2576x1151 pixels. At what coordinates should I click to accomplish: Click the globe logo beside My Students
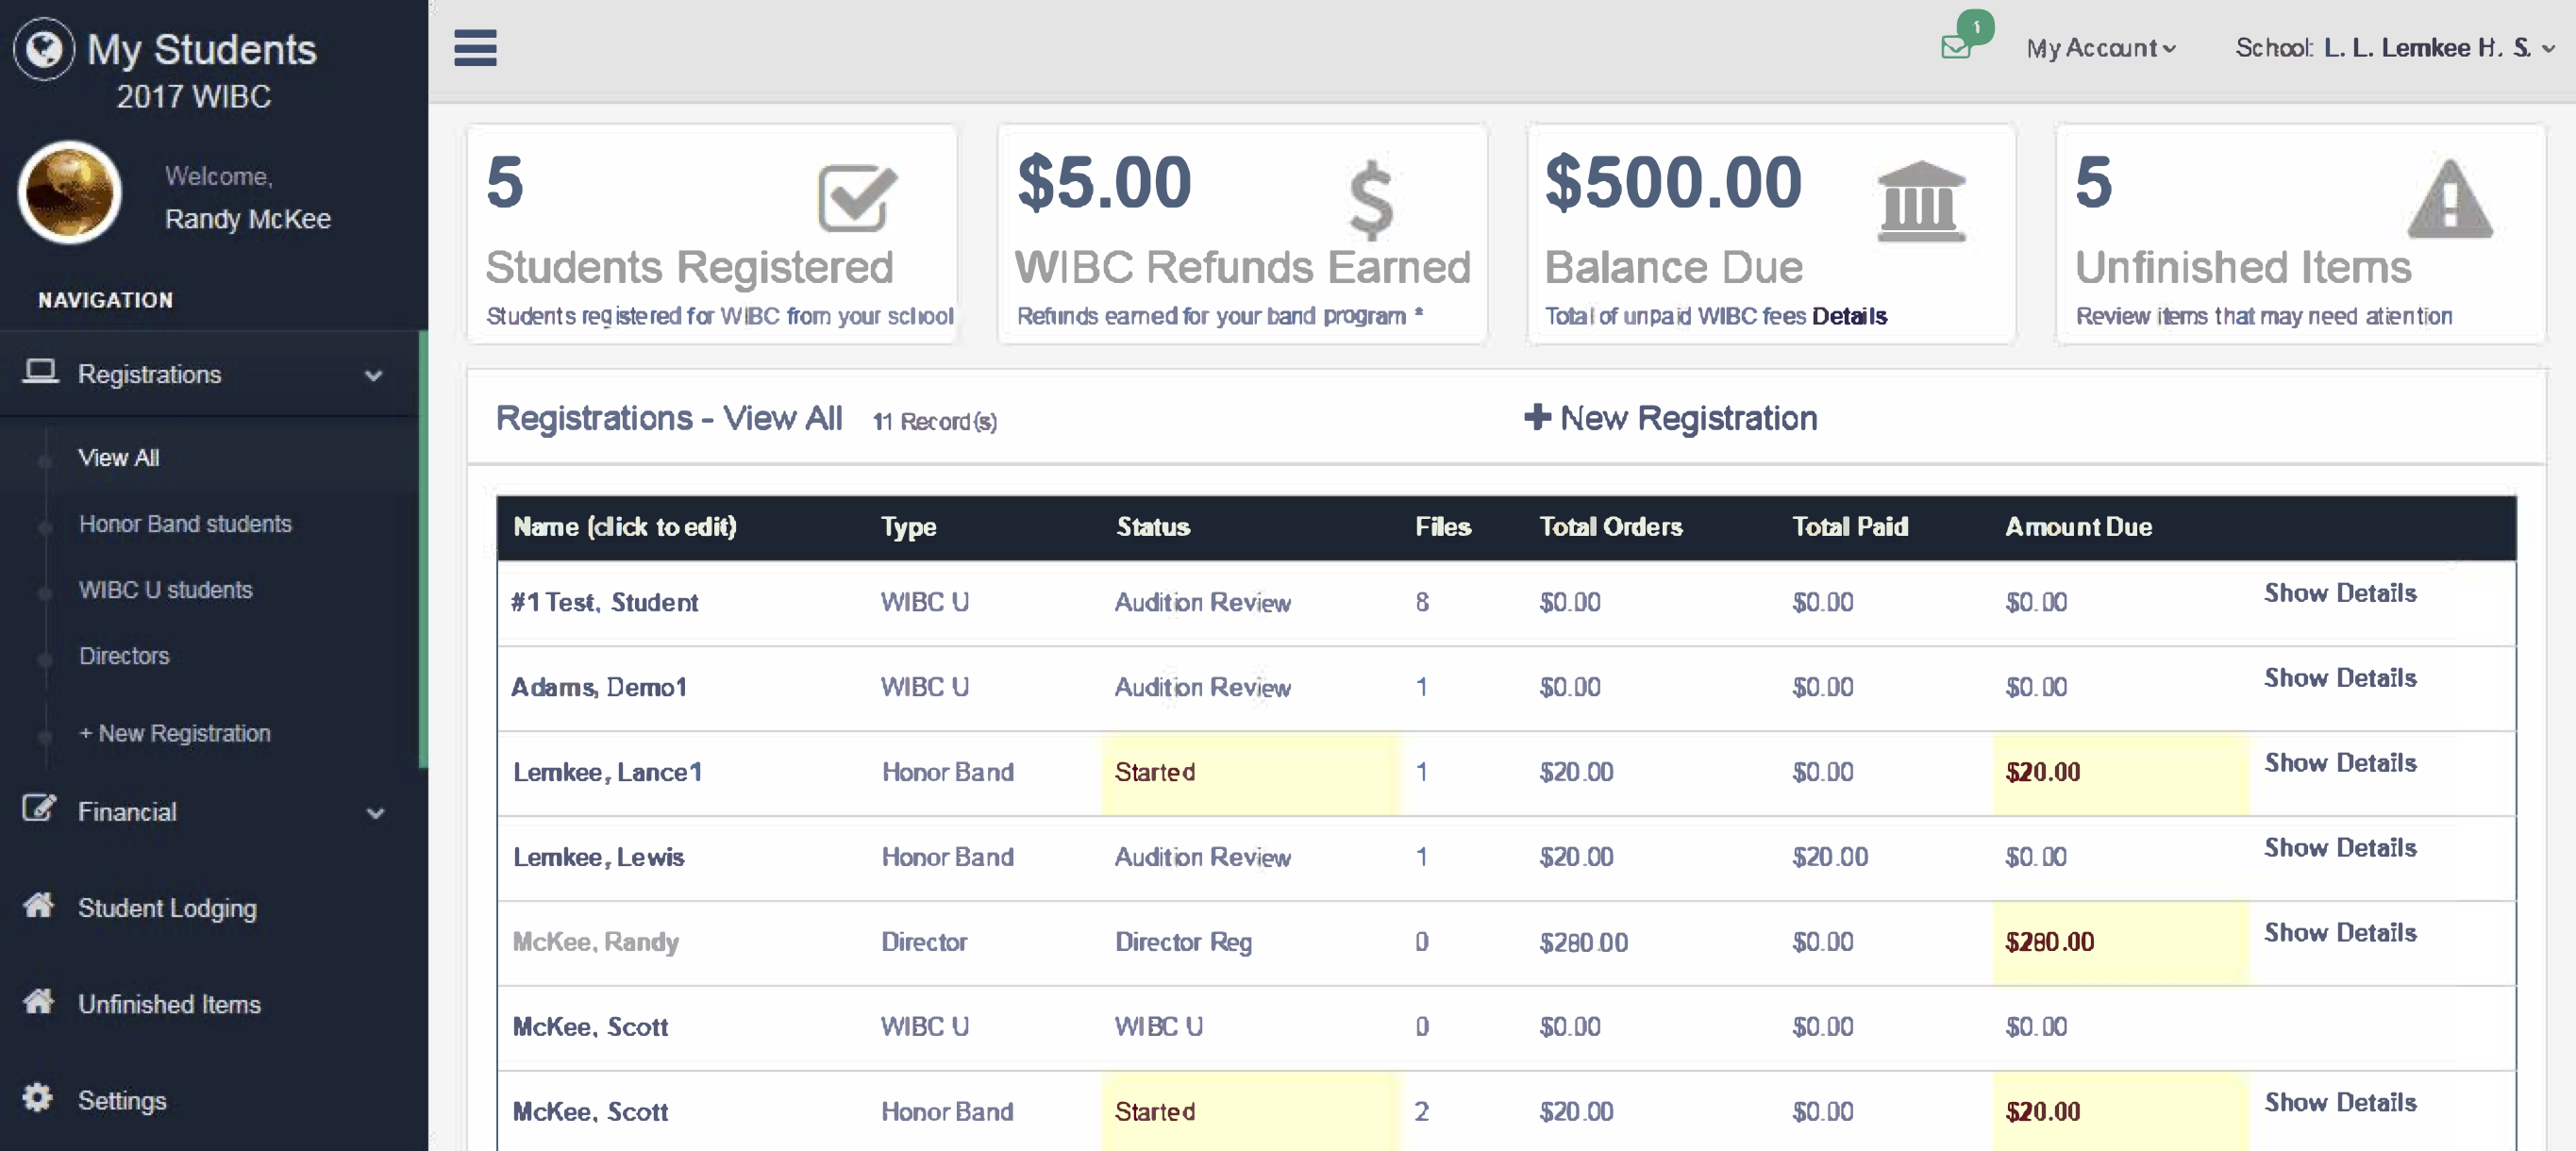click(44, 49)
